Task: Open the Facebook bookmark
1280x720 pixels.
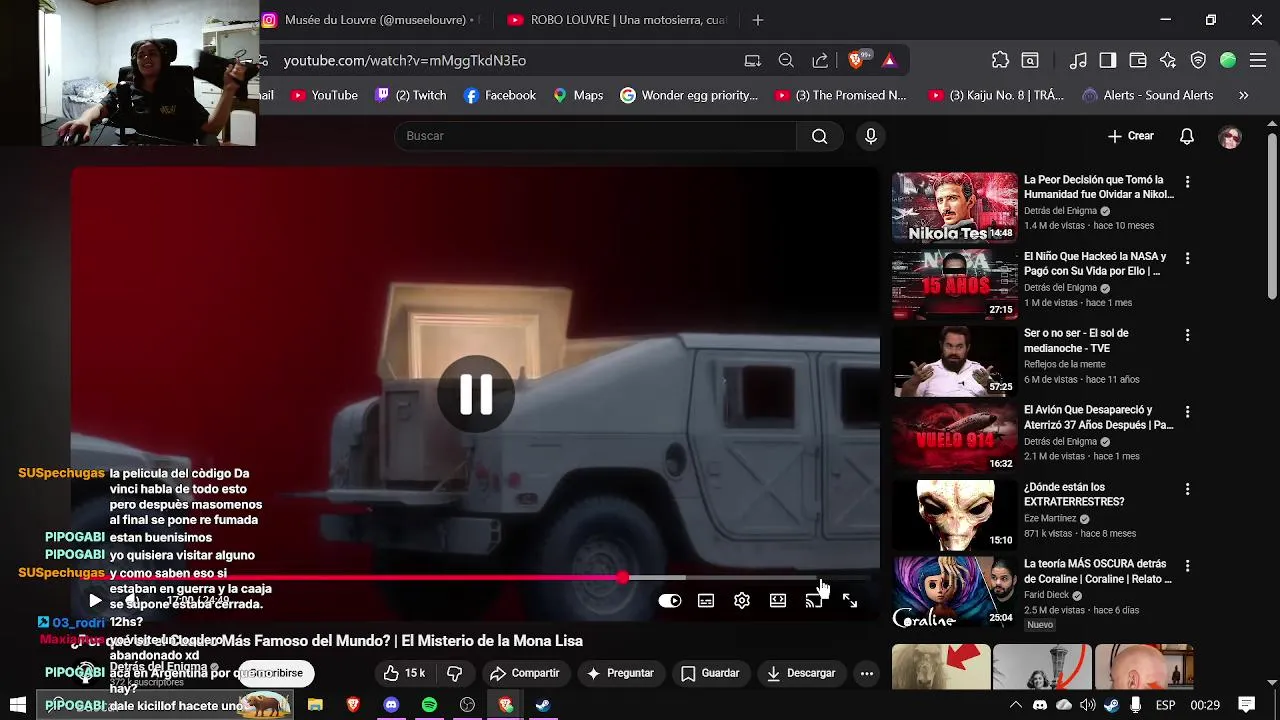Action: [500, 95]
